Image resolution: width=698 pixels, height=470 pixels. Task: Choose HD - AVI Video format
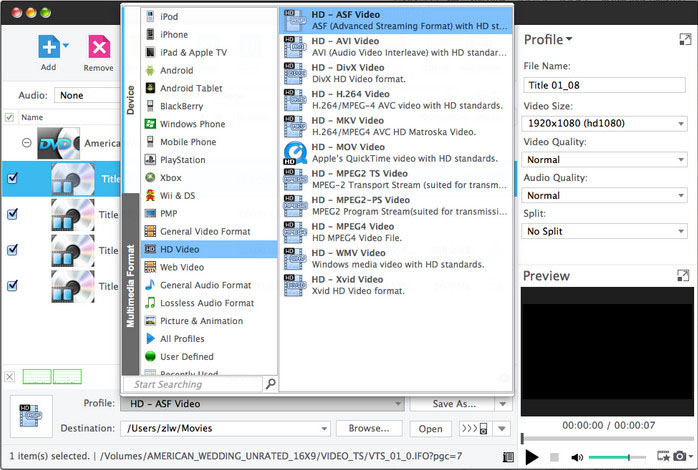pyautogui.click(x=396, y=47)
